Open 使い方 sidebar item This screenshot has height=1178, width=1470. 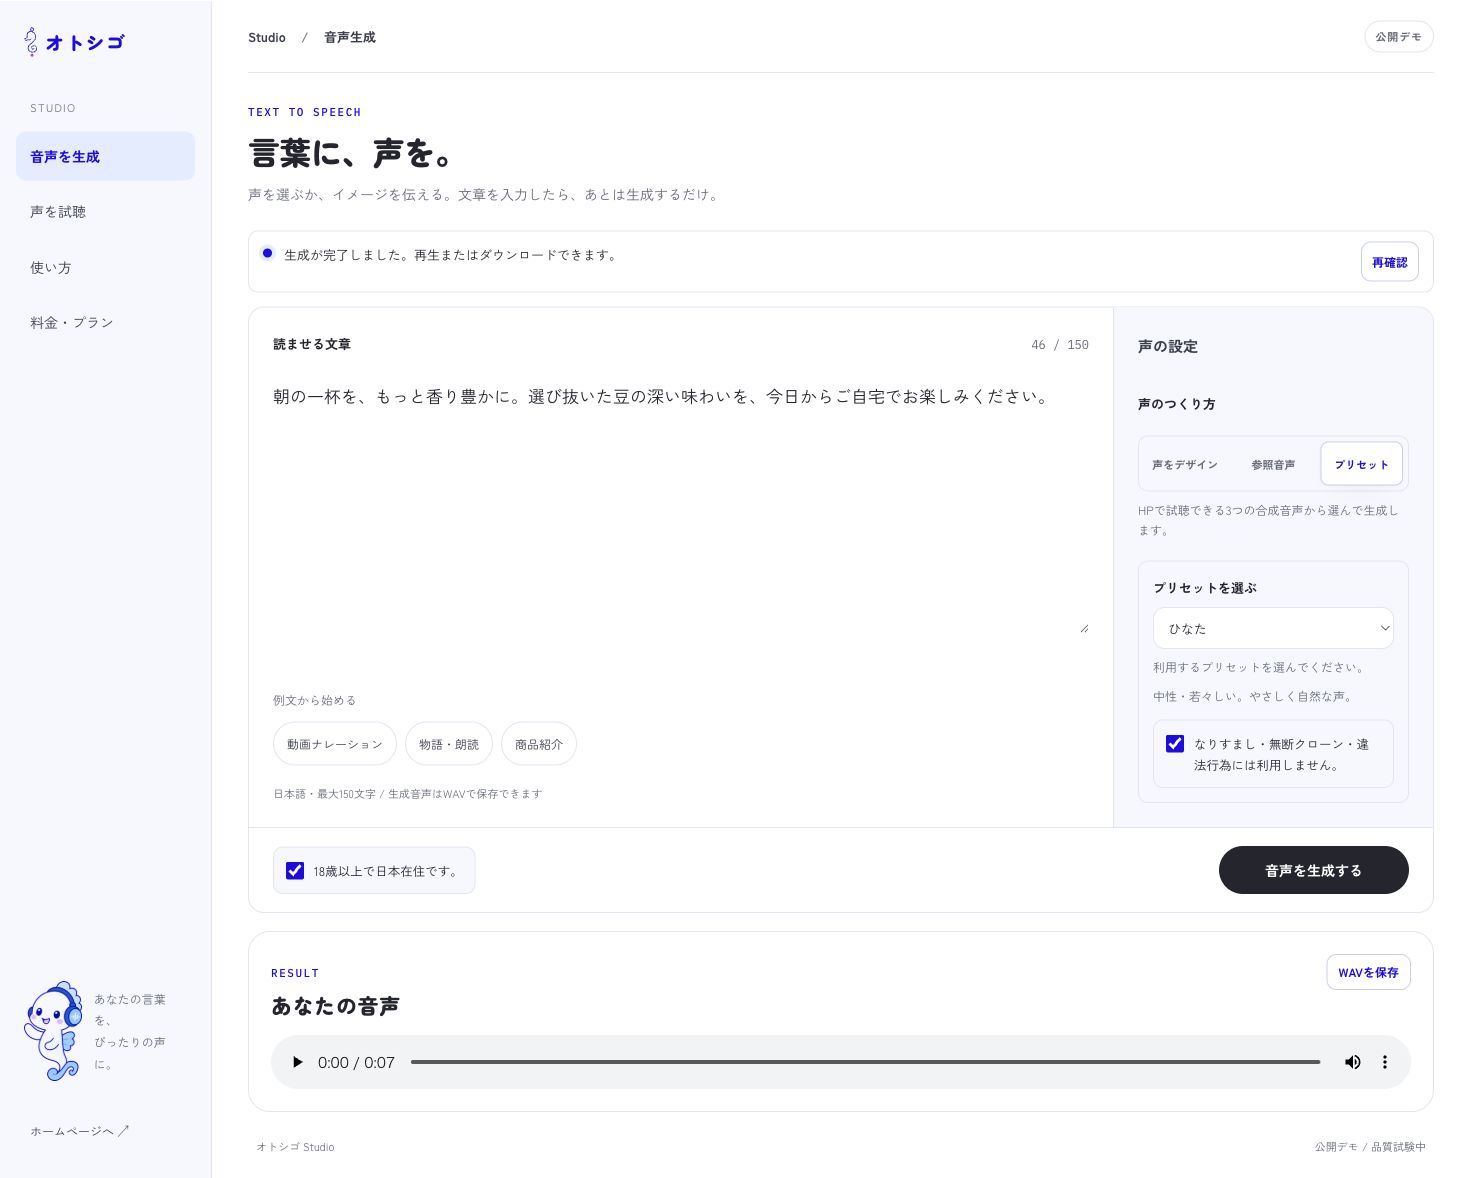(x=105, y=267)
